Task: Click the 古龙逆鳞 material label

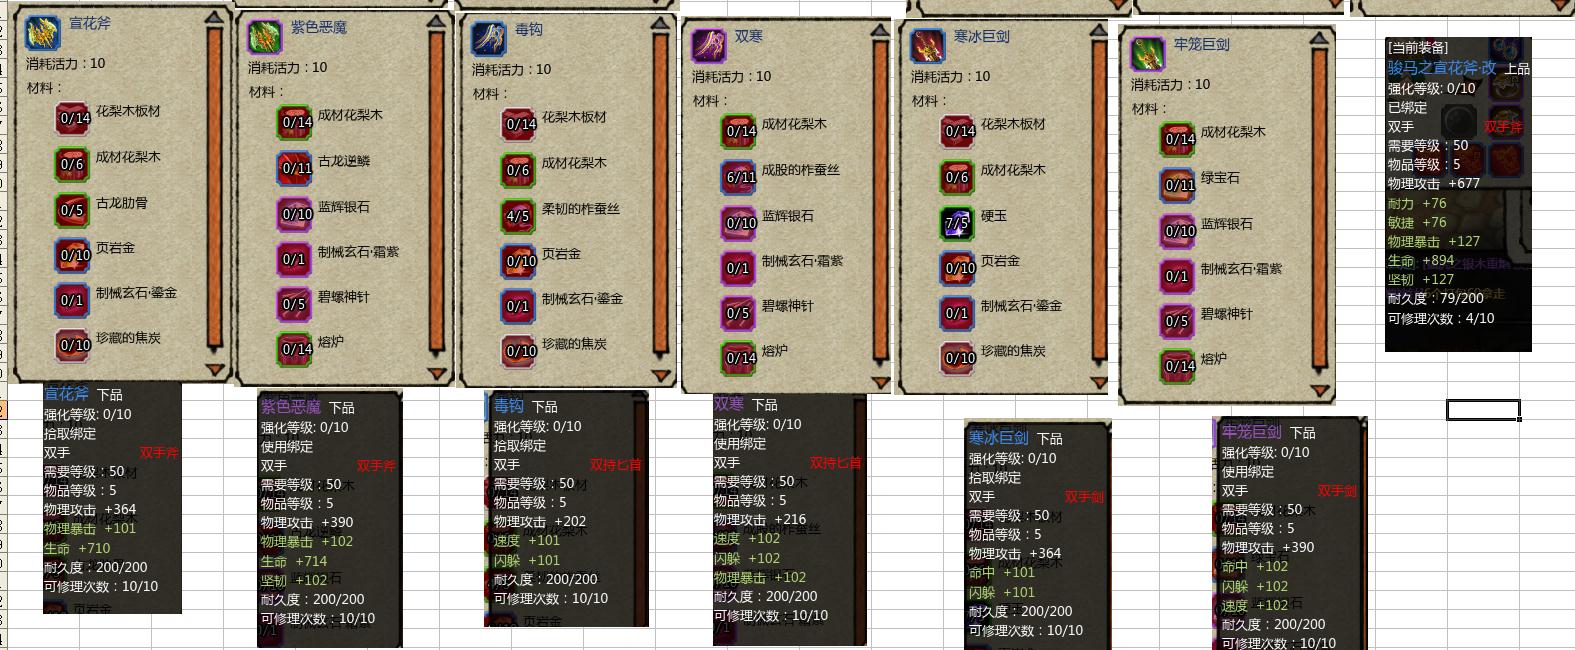Action: click(x=344, y=161)
